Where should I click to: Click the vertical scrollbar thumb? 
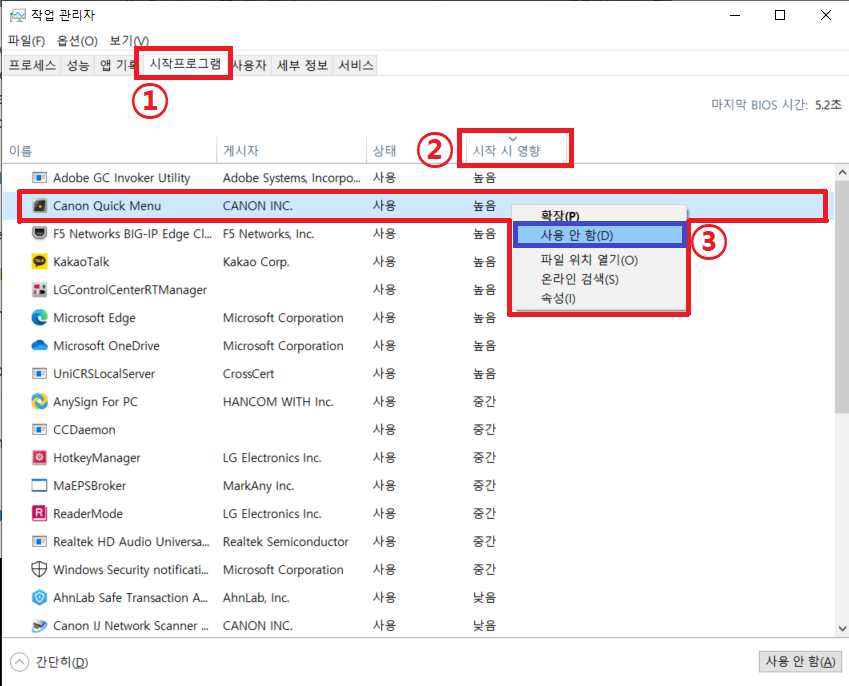pyautogui.click(x=842, y=297)
